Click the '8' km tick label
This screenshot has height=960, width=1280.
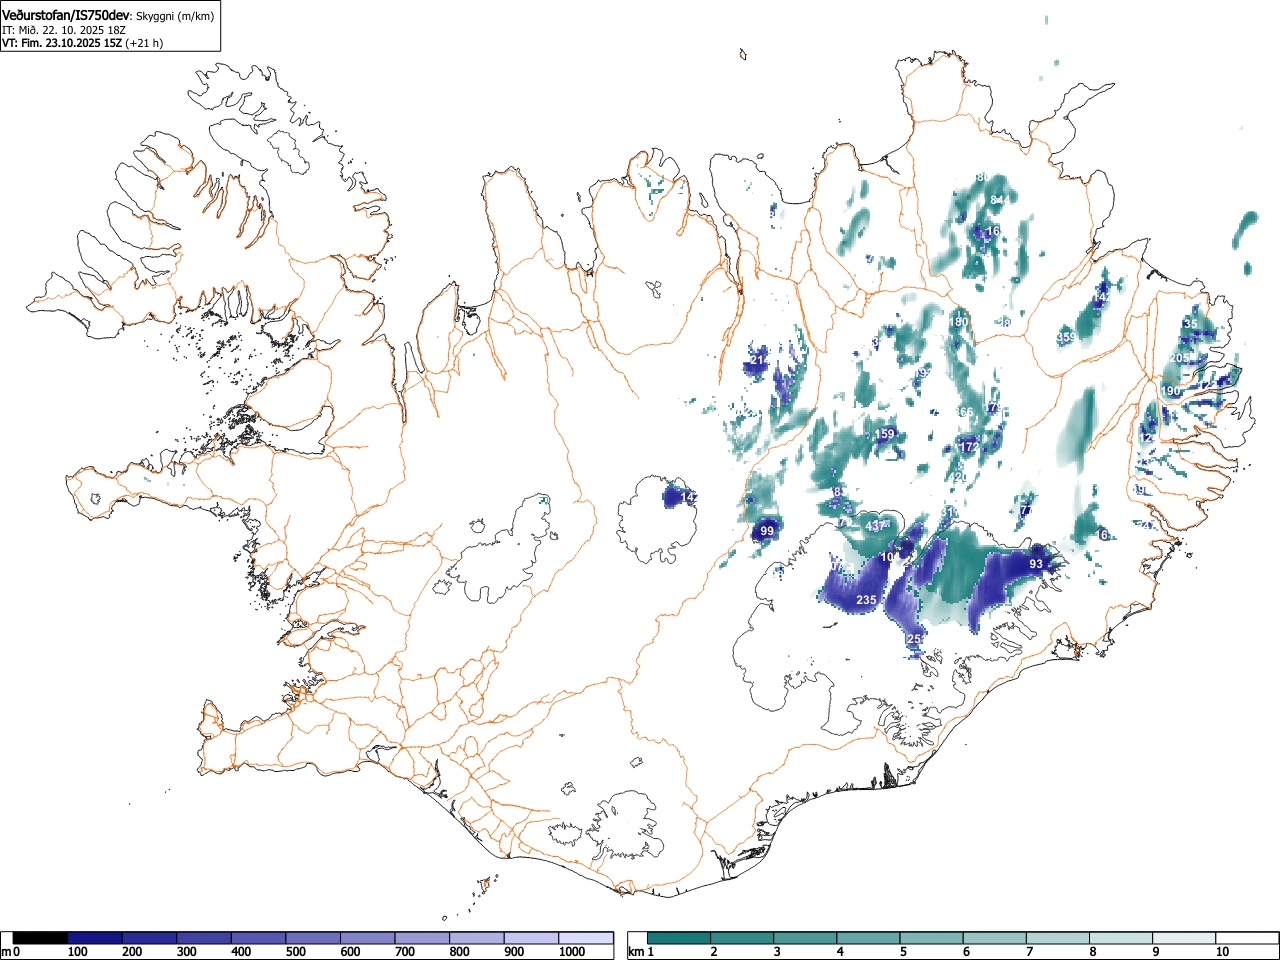(x=1092, y=952)
